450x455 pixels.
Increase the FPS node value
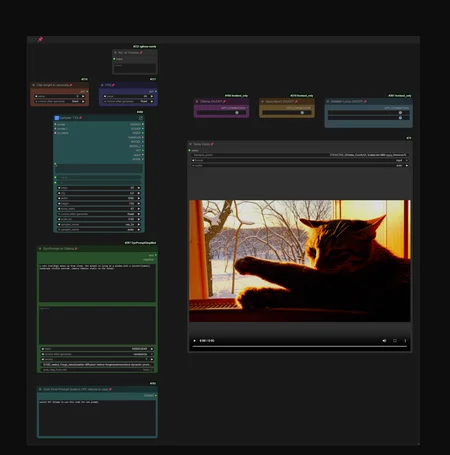point(152,96)
